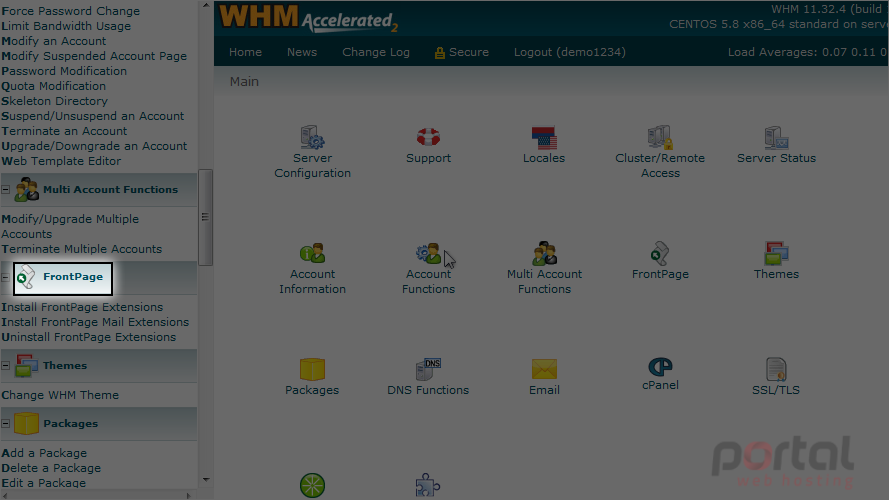The height and width of the screenshot is (500, 889).
Task: Click the green circular icon in bottom row
Action: pyautogui.click(x=312, y=485)
